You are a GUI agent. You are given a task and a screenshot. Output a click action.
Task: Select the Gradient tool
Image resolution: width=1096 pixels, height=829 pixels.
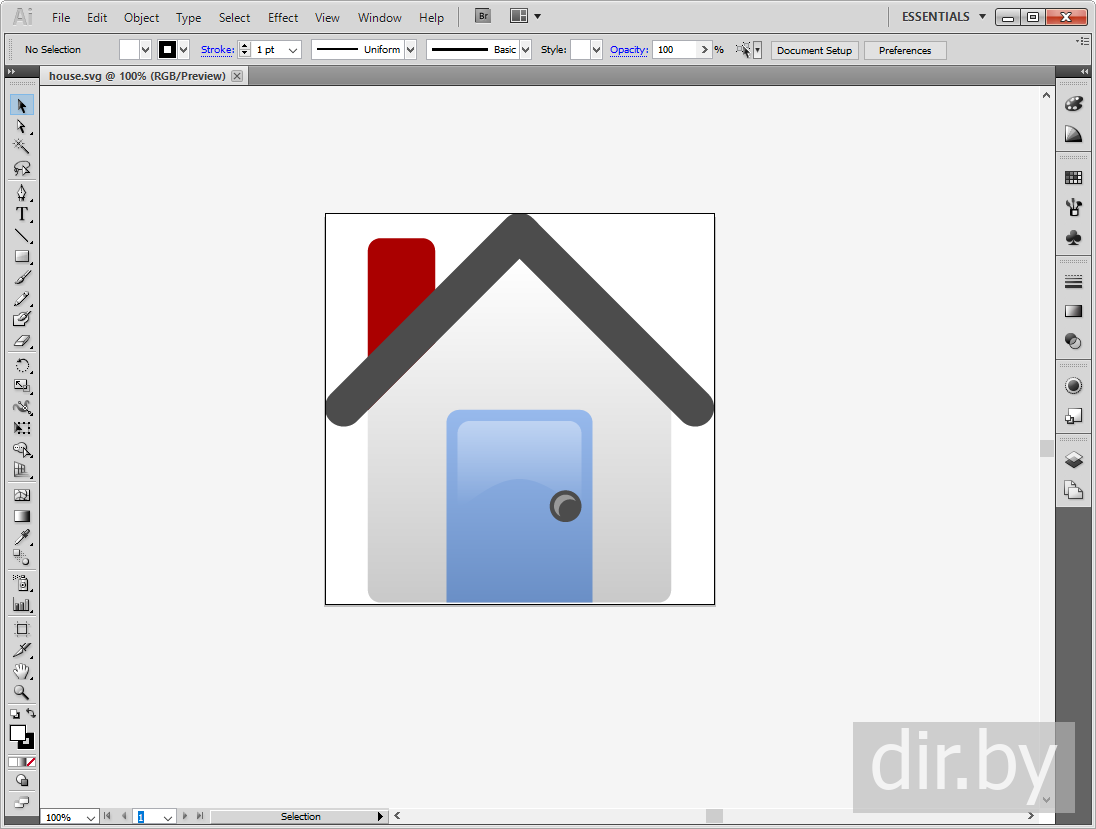[x=22, y=516]
